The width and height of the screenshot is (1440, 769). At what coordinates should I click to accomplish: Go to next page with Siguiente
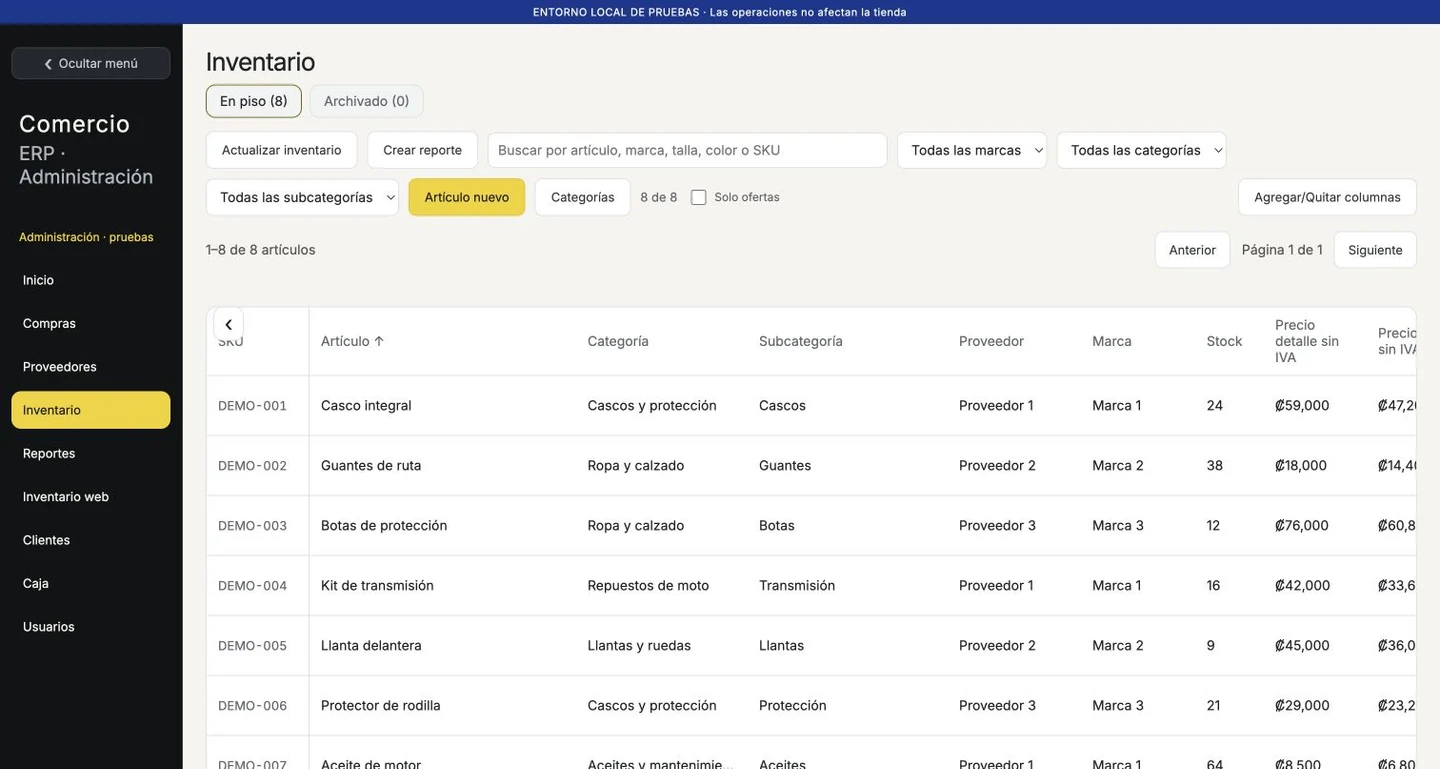(1375, 250)
